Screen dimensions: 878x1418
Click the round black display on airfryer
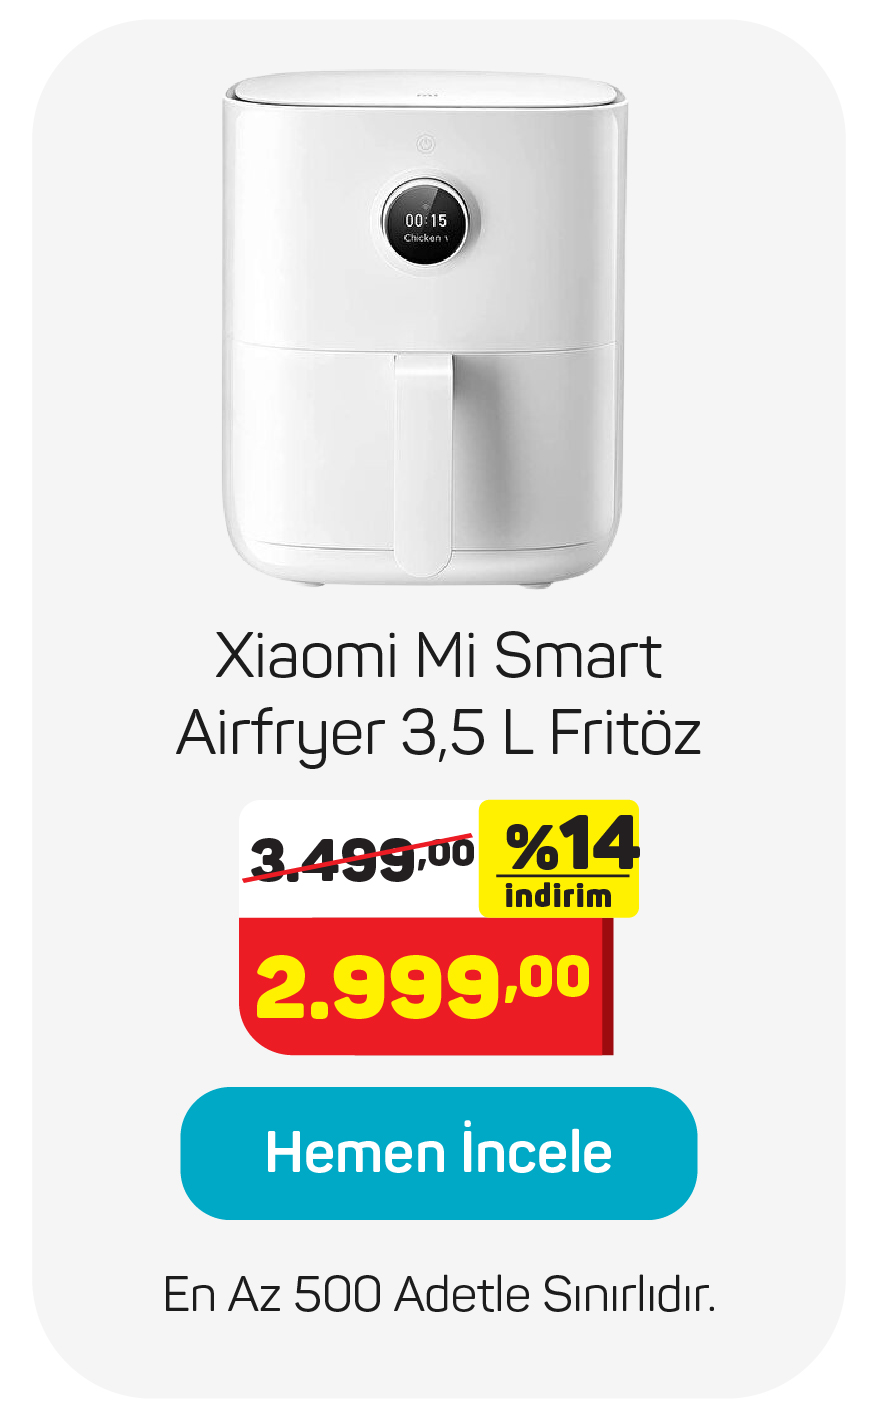[426, 226]
